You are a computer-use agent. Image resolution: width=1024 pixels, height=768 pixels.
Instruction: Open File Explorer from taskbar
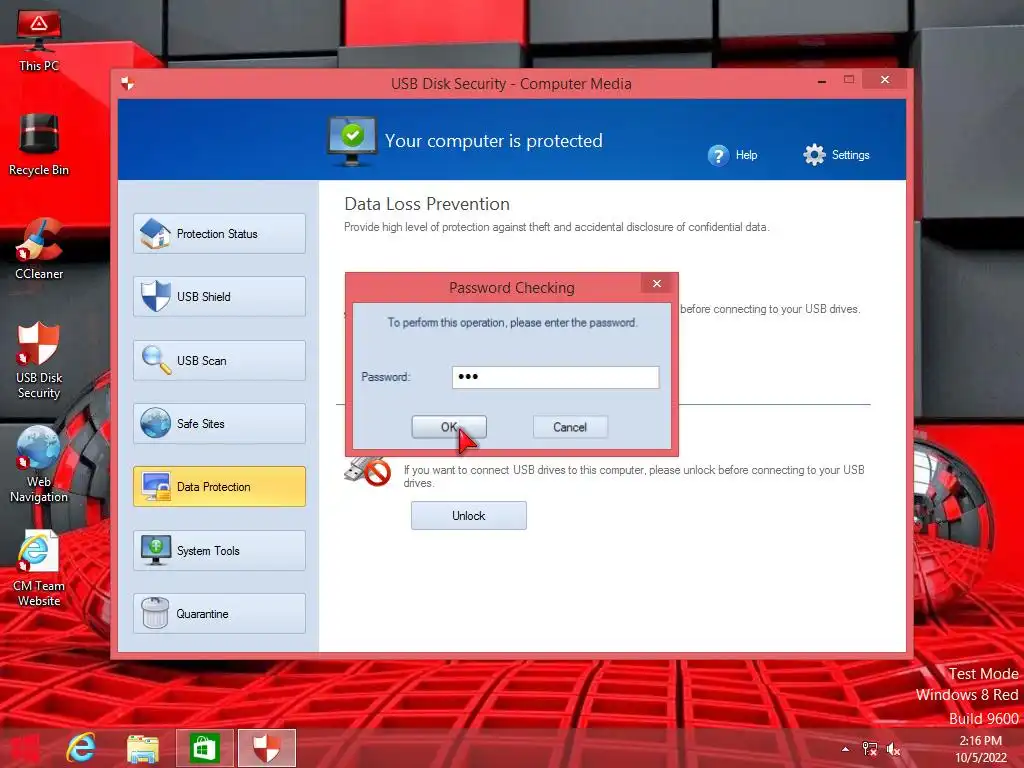click(142, 748)
